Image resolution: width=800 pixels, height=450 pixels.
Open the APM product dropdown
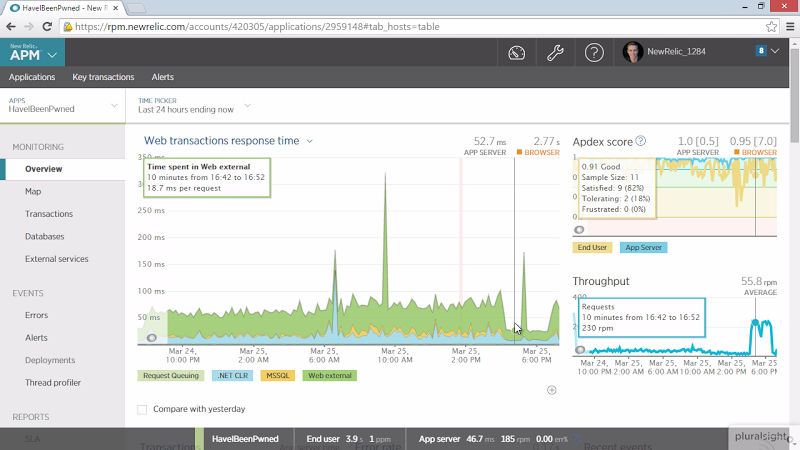pyautogui.click(x=32, y=53)
